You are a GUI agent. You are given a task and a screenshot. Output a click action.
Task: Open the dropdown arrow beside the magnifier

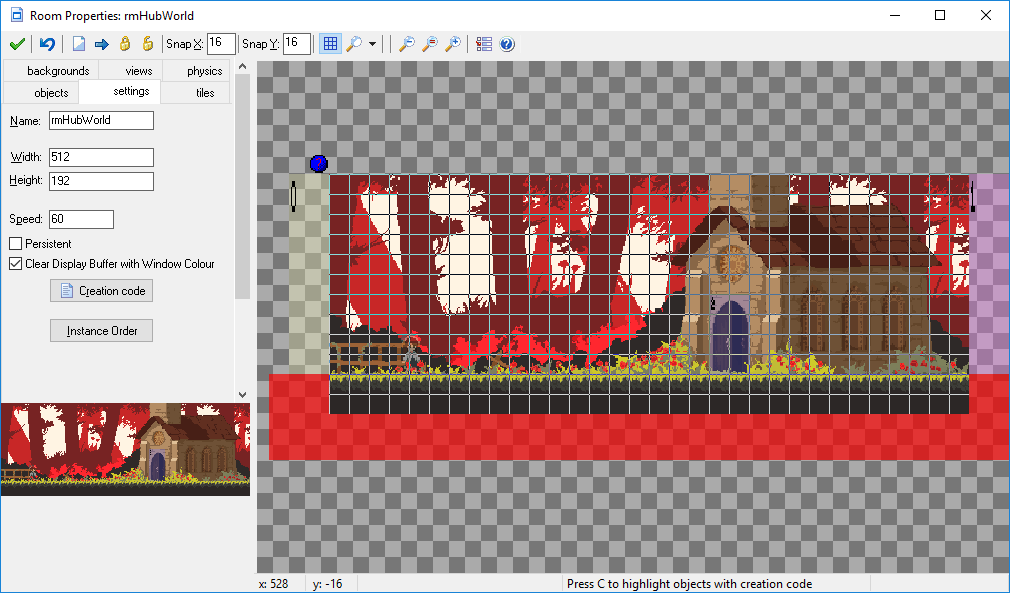(372, 44)
